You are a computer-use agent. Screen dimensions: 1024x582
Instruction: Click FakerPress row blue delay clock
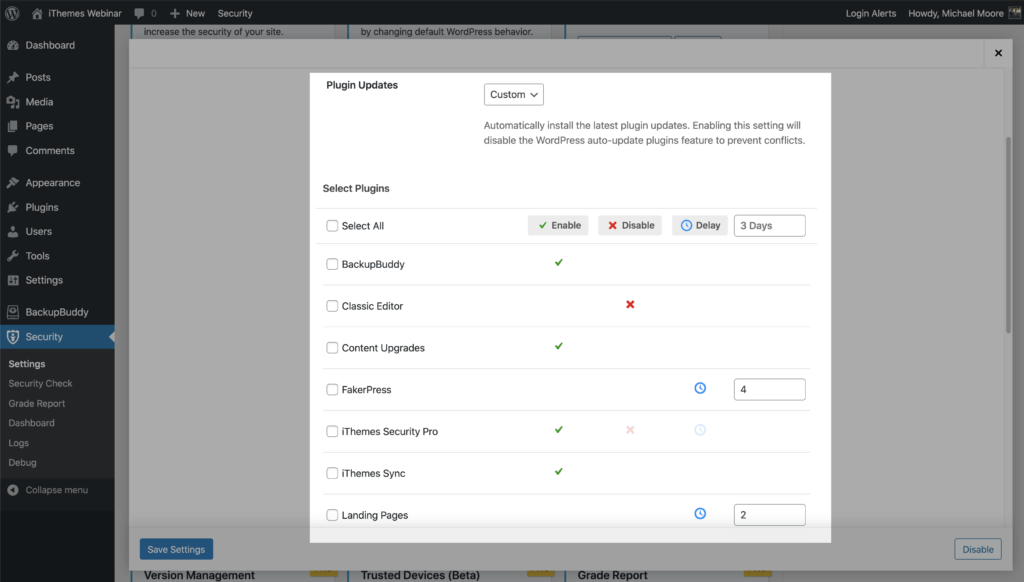tap(700, 388)
